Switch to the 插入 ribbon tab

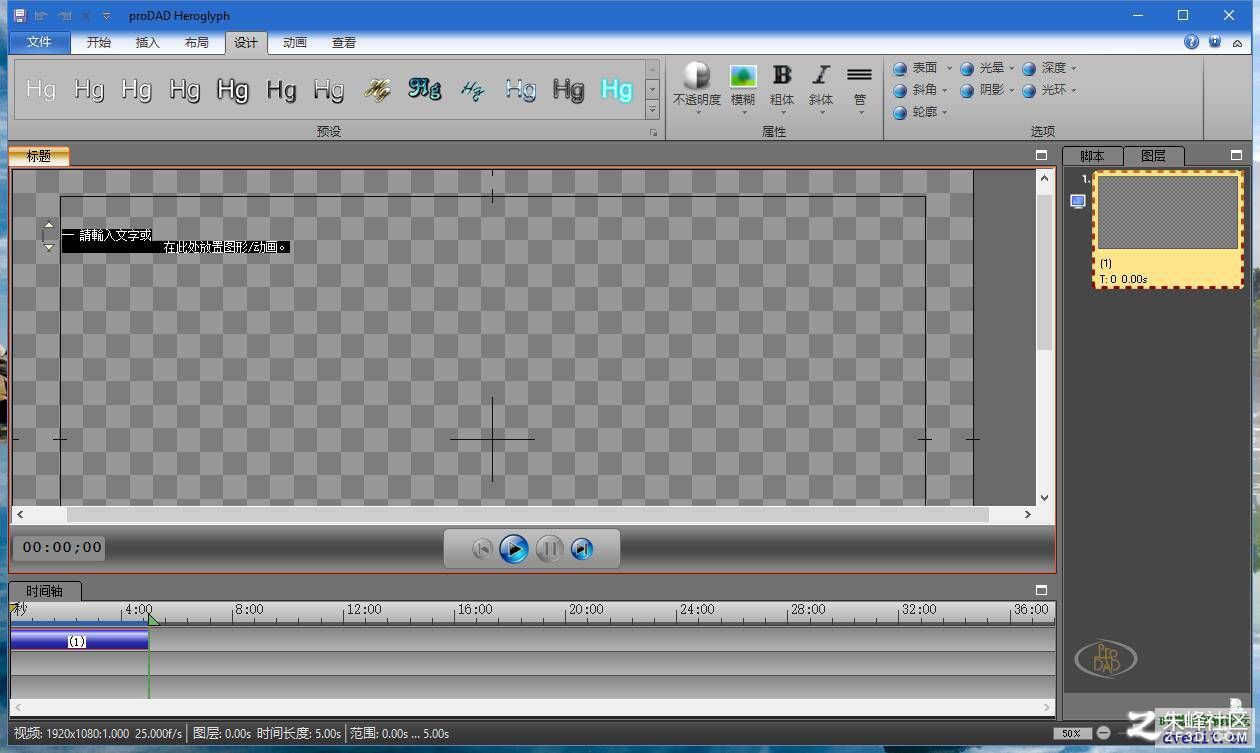(x=147, y=42)
